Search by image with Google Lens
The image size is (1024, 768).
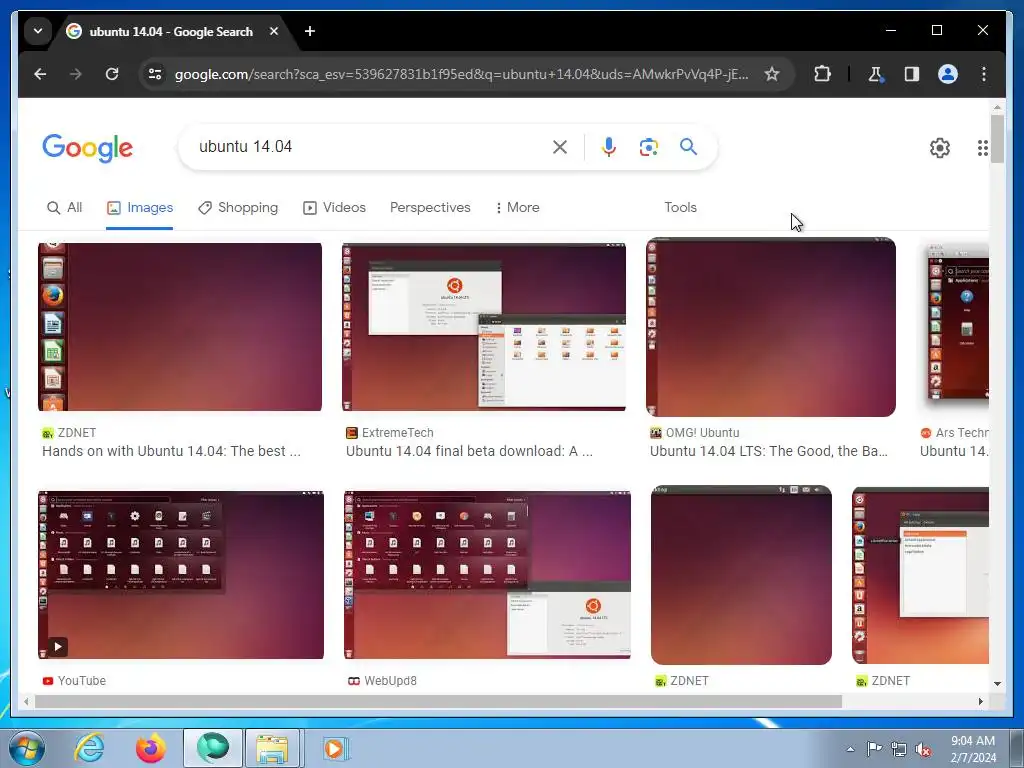click(x=648, y=147)
